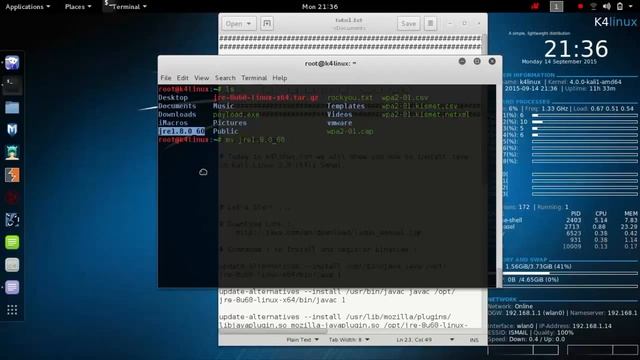Open gedit hamburger menu
The image size is (640, 360).
(x=430, y=23)
